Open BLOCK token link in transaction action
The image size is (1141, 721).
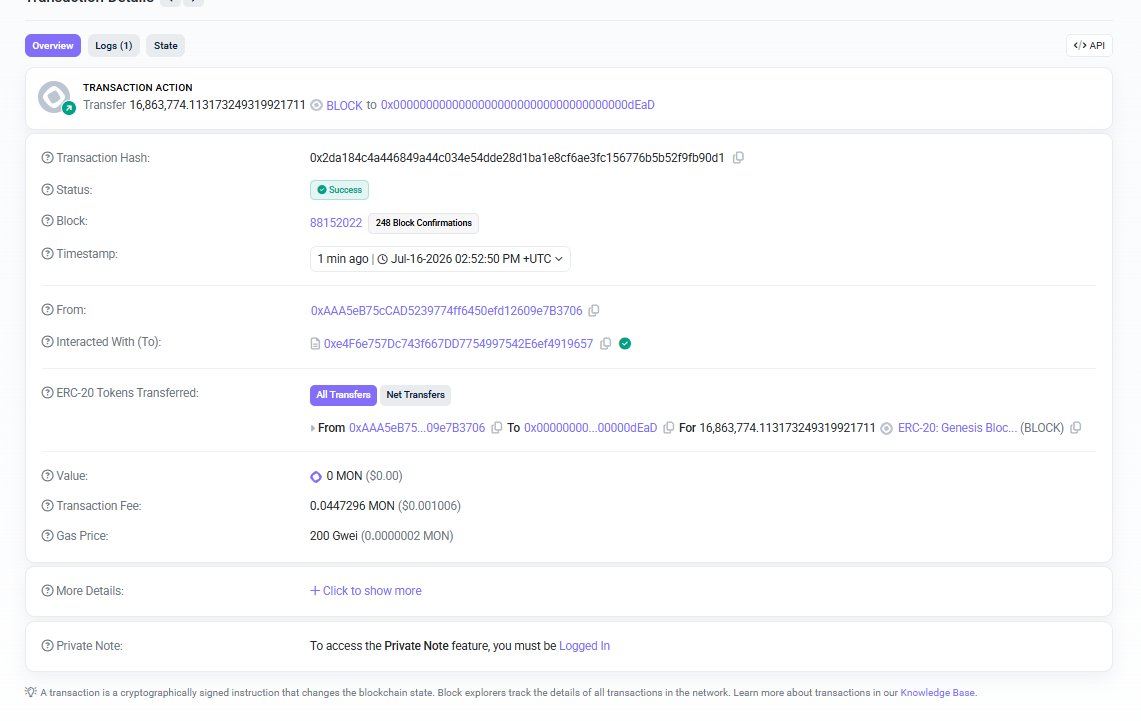click(344, 105)
